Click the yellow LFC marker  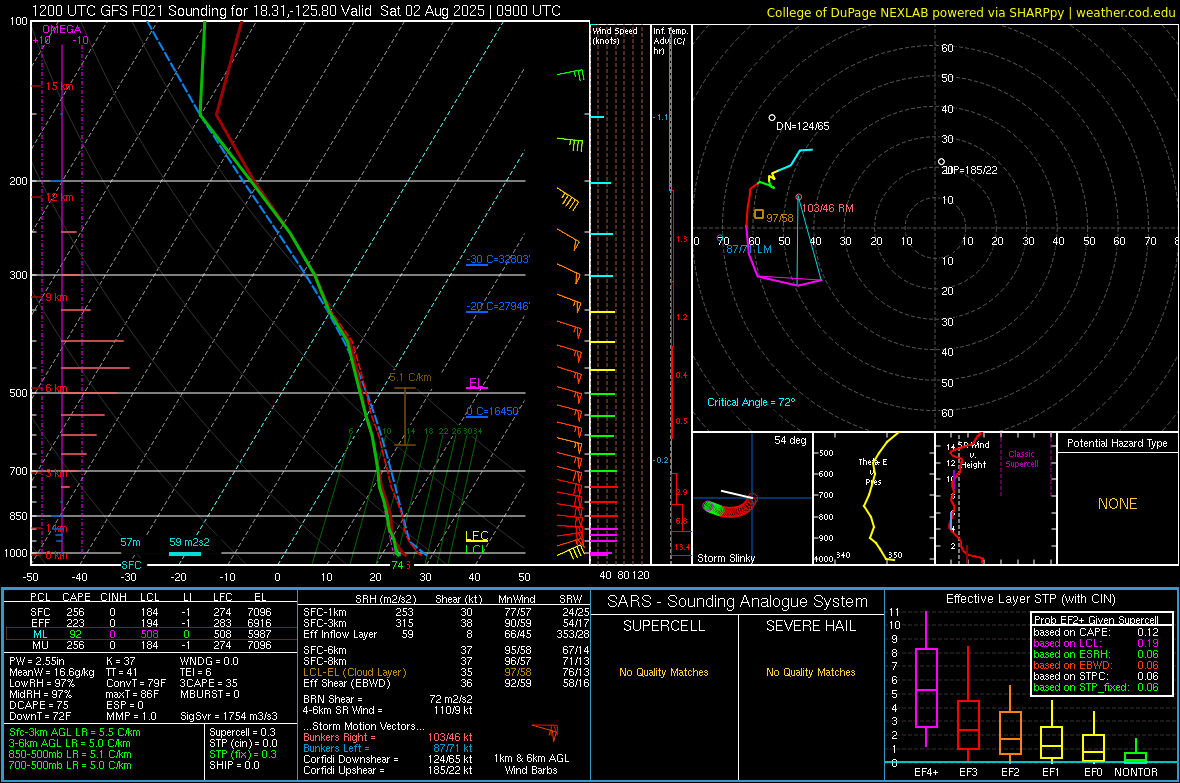coord(476,536)
